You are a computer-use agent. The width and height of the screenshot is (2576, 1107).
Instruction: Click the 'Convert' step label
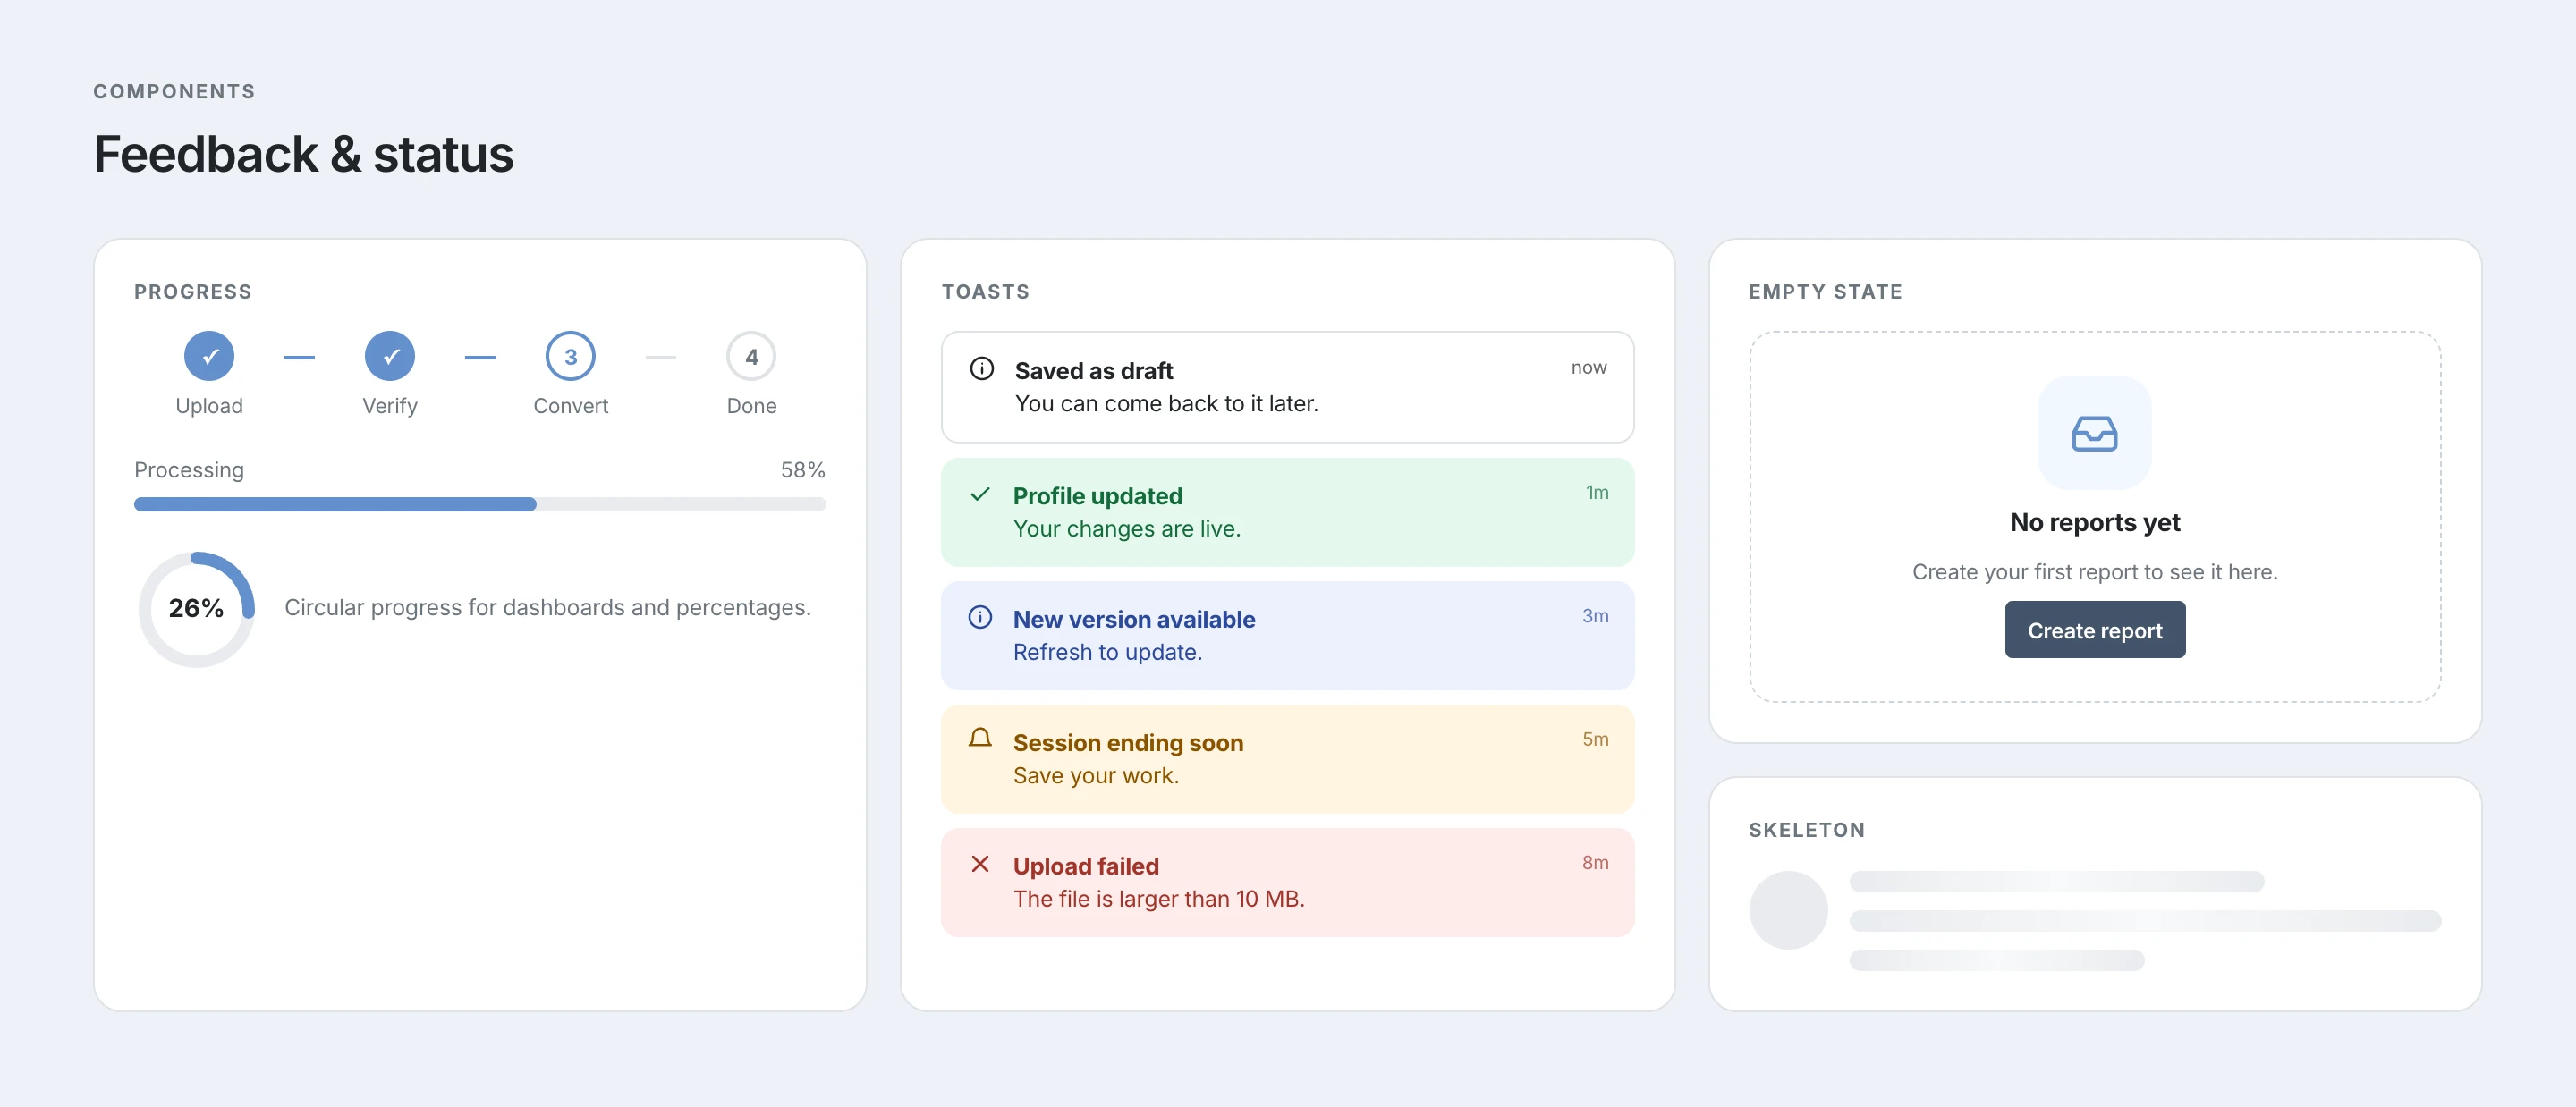click(x=570, y=406)
